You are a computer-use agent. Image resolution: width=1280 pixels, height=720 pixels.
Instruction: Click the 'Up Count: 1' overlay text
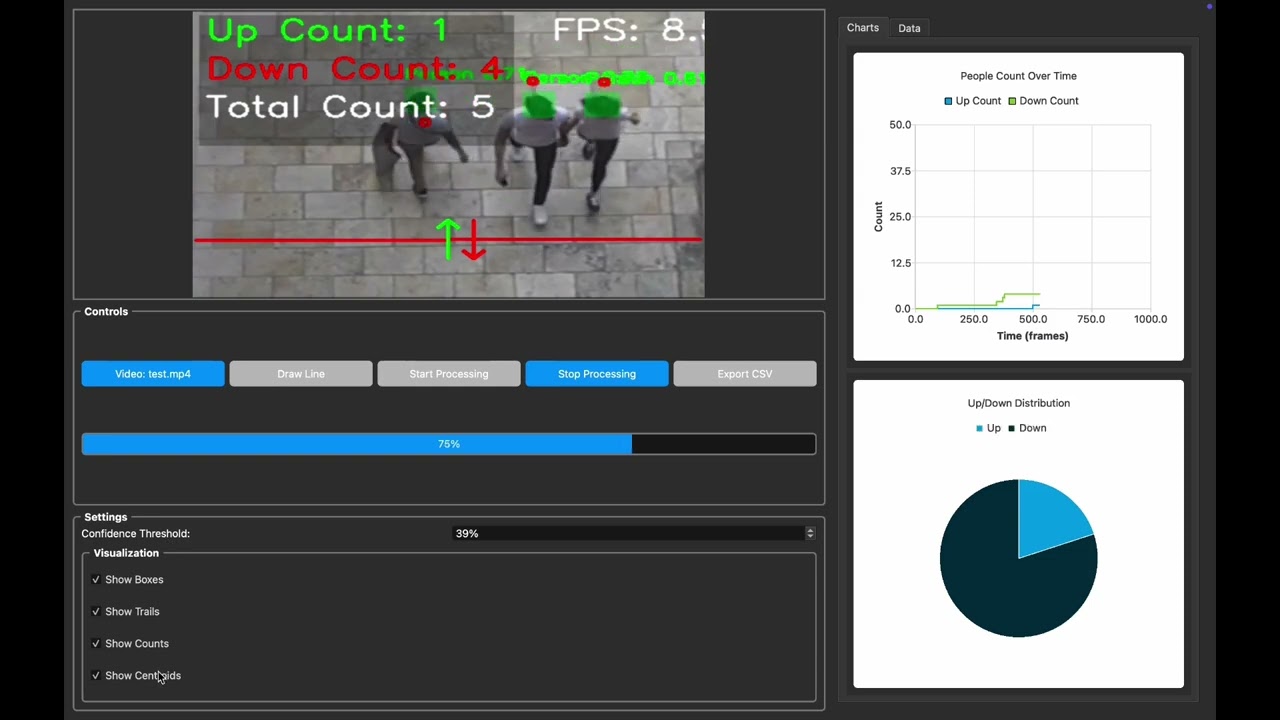pyautogui.click(x=326, y=30)
